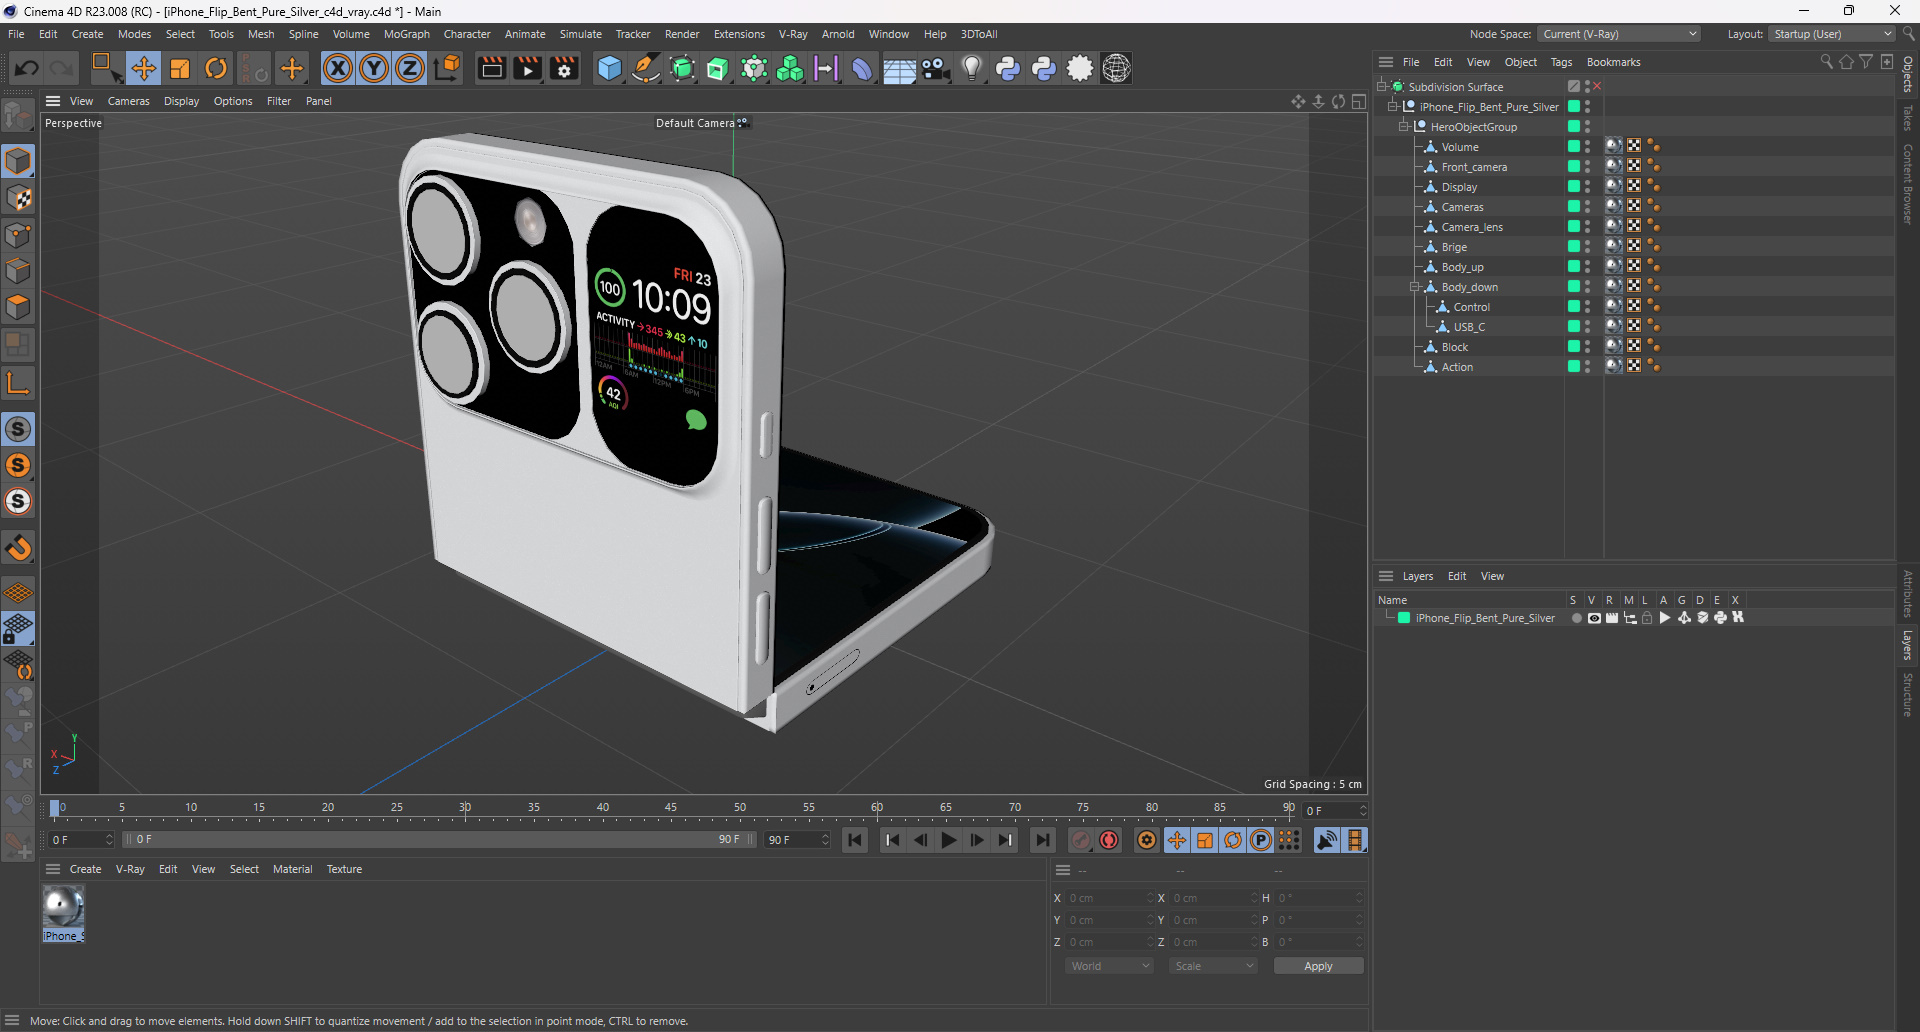This screenshot has width=1920, height=1032.
Task: Open material manager Create menu
Action: click(85, 869)
